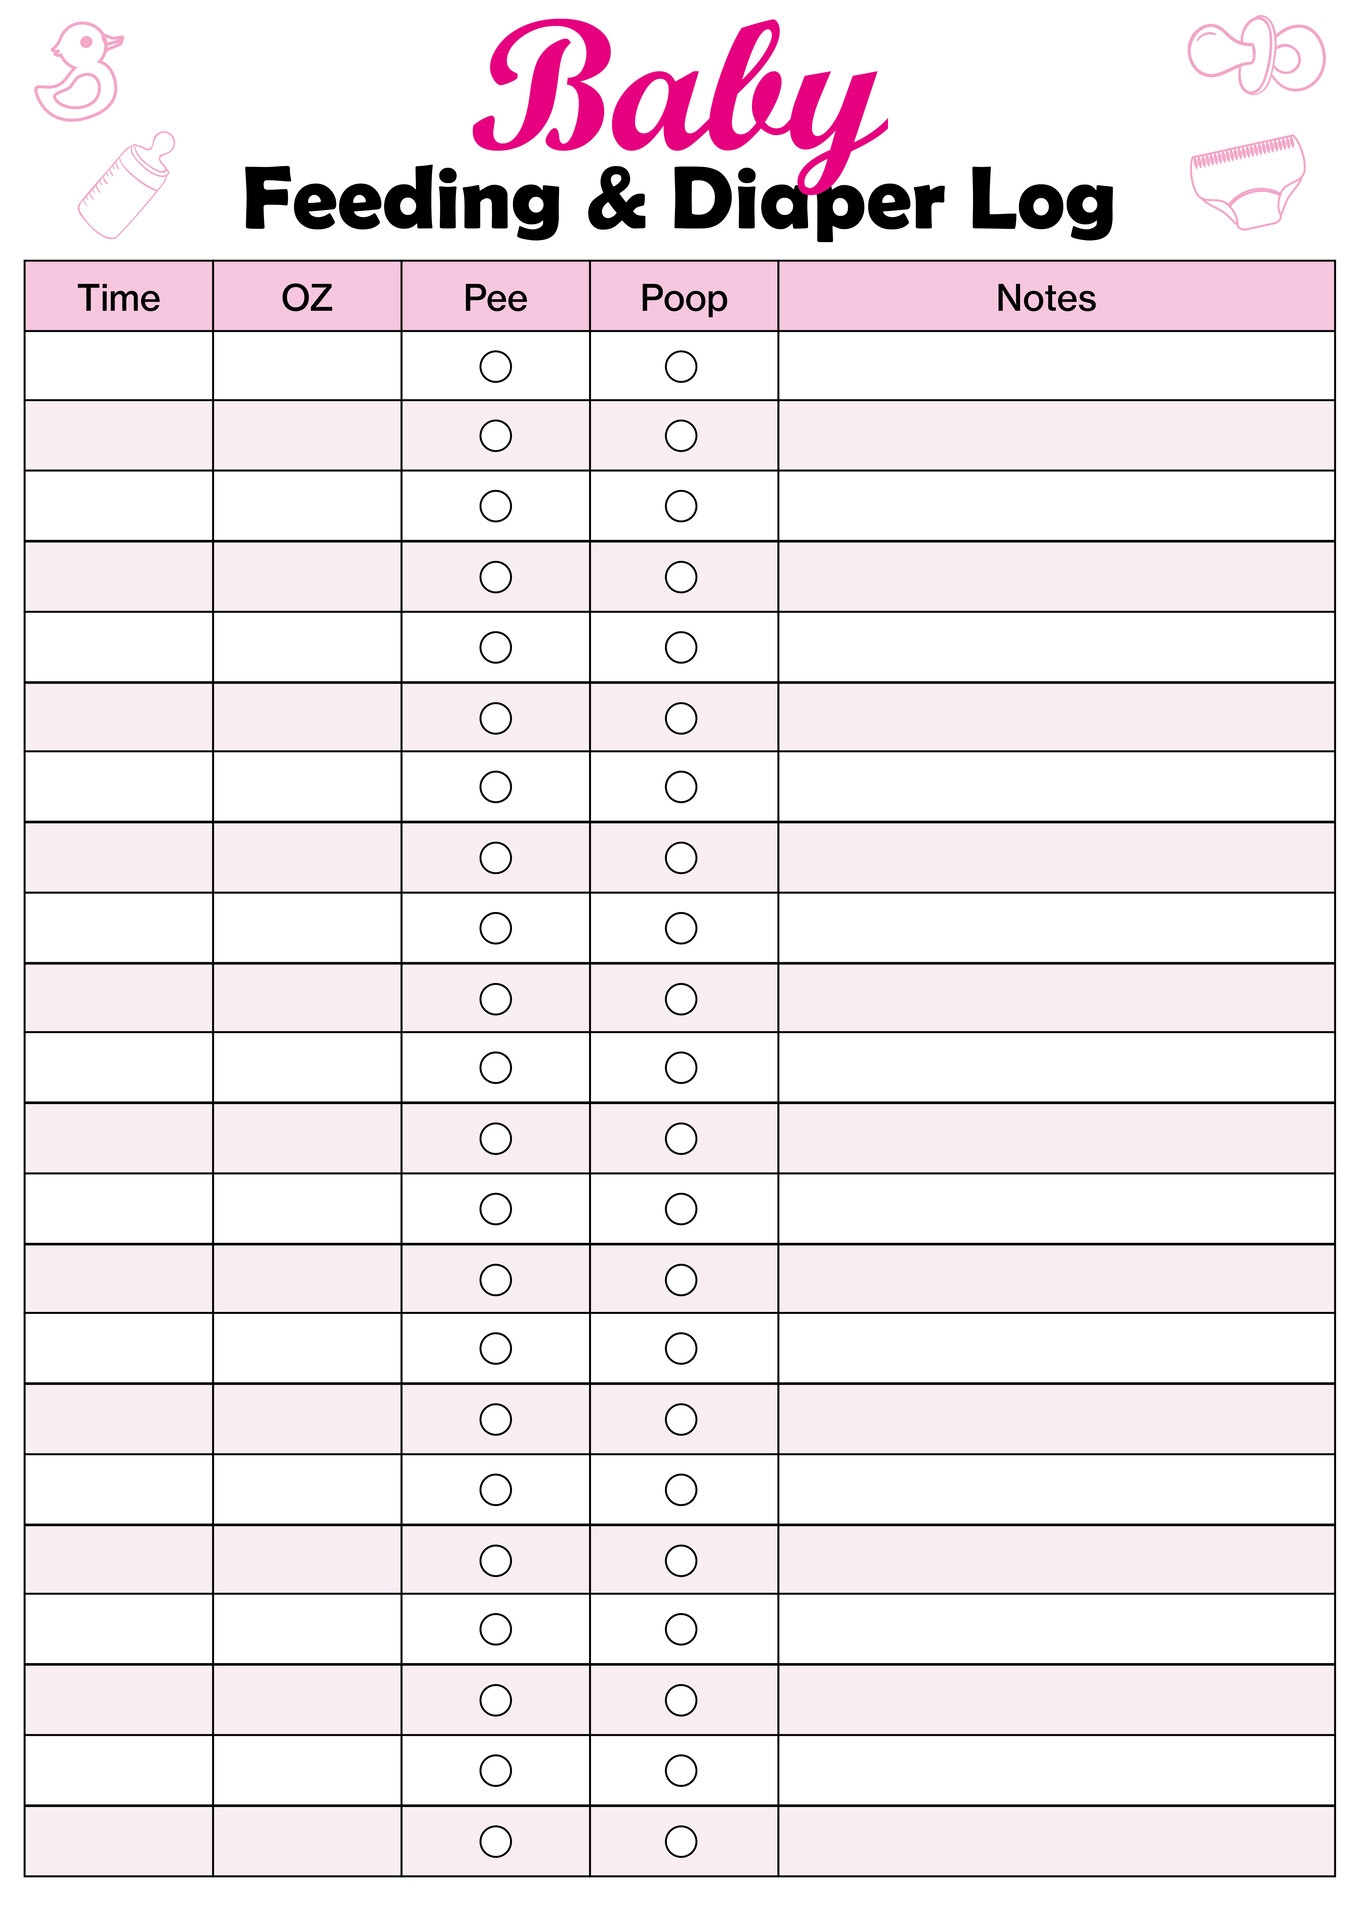The image size is (1358, 1920).
Task: Mark the Poop circle in last row
Action: click(x=681, y=1841)
